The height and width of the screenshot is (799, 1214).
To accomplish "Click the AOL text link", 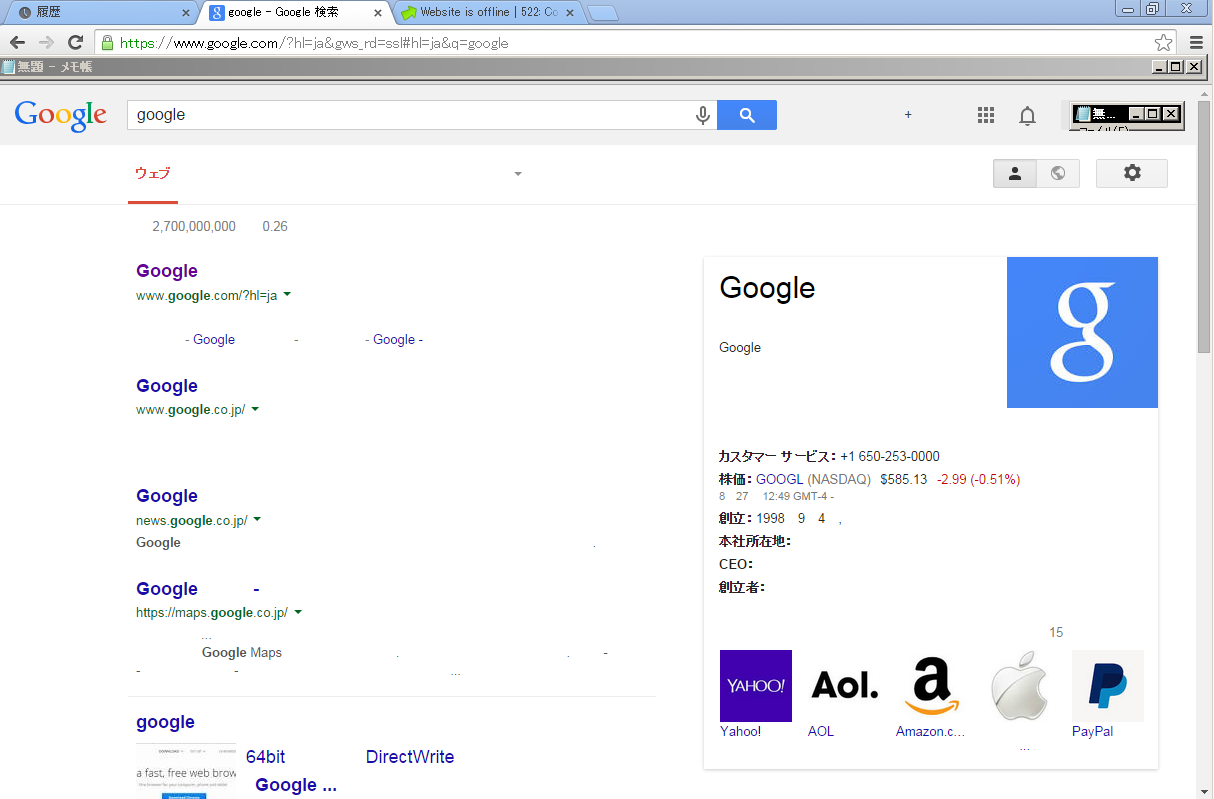I will [821, 731].
